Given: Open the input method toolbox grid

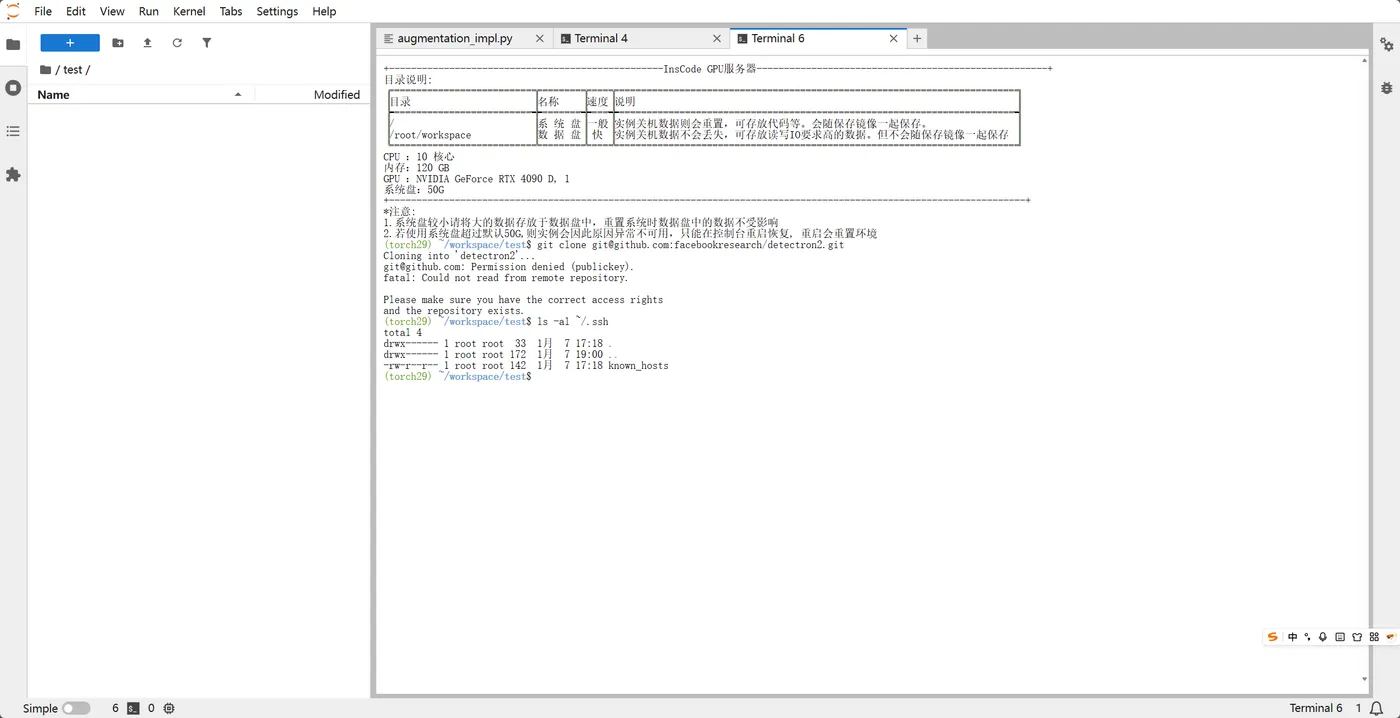Looking at the screenshot, I should point(1374,637).
